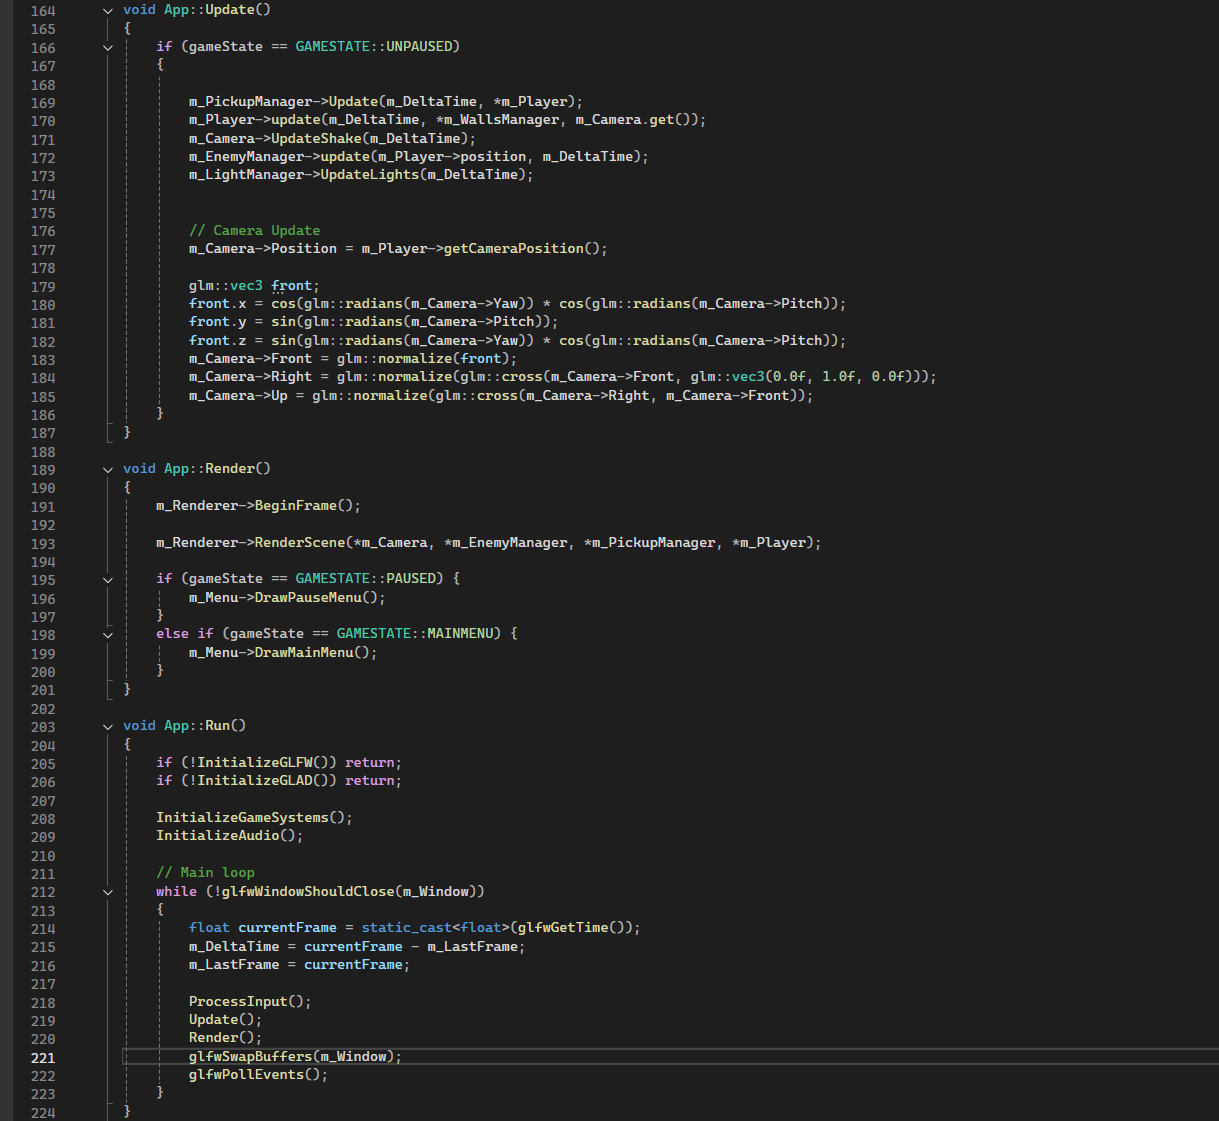The image size is (1219, 1121).
Task: Select line number 193 in the gutter
Action: click(43, 543)
